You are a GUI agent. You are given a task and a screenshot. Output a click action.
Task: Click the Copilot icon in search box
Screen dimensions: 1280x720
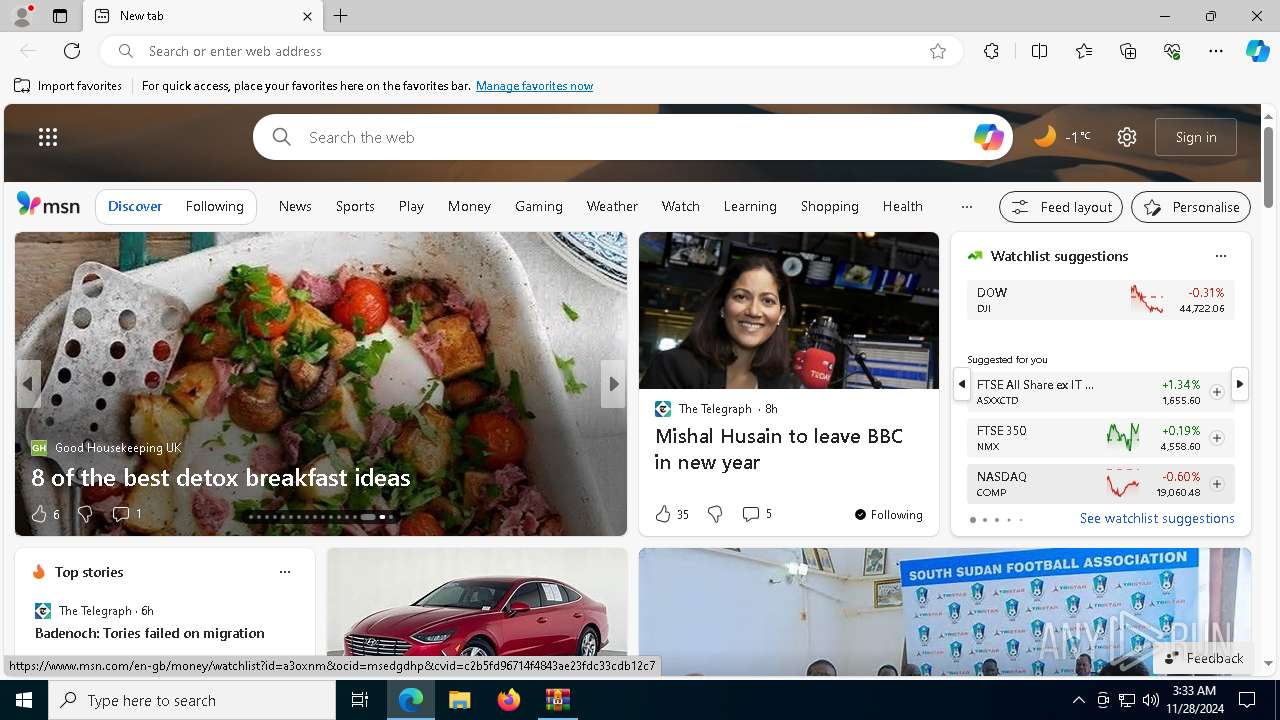pyautogui.click(x=988, y=137)
